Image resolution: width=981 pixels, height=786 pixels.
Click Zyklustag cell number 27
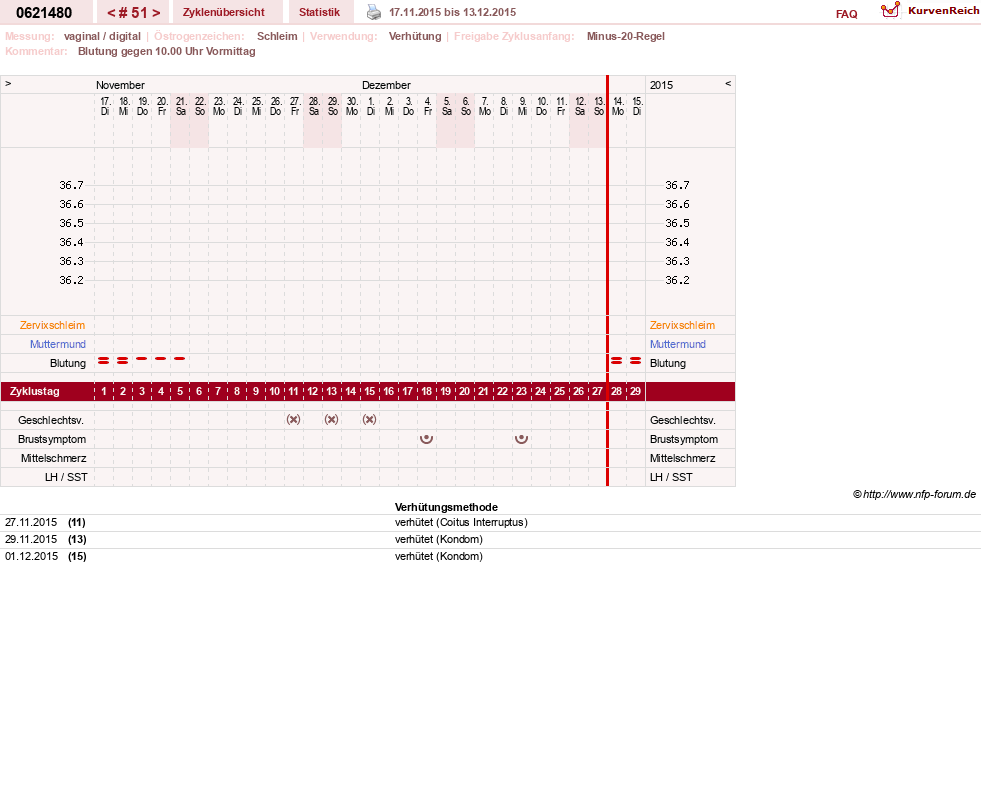click(x=597, y=392)
